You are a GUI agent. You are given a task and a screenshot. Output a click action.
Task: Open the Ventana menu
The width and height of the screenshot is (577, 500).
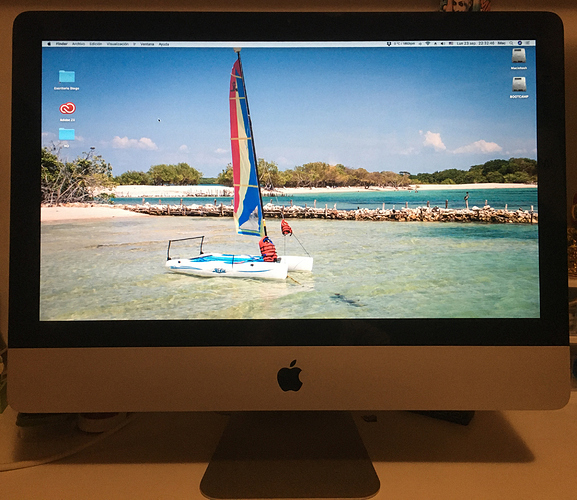(x=147, y=44)
